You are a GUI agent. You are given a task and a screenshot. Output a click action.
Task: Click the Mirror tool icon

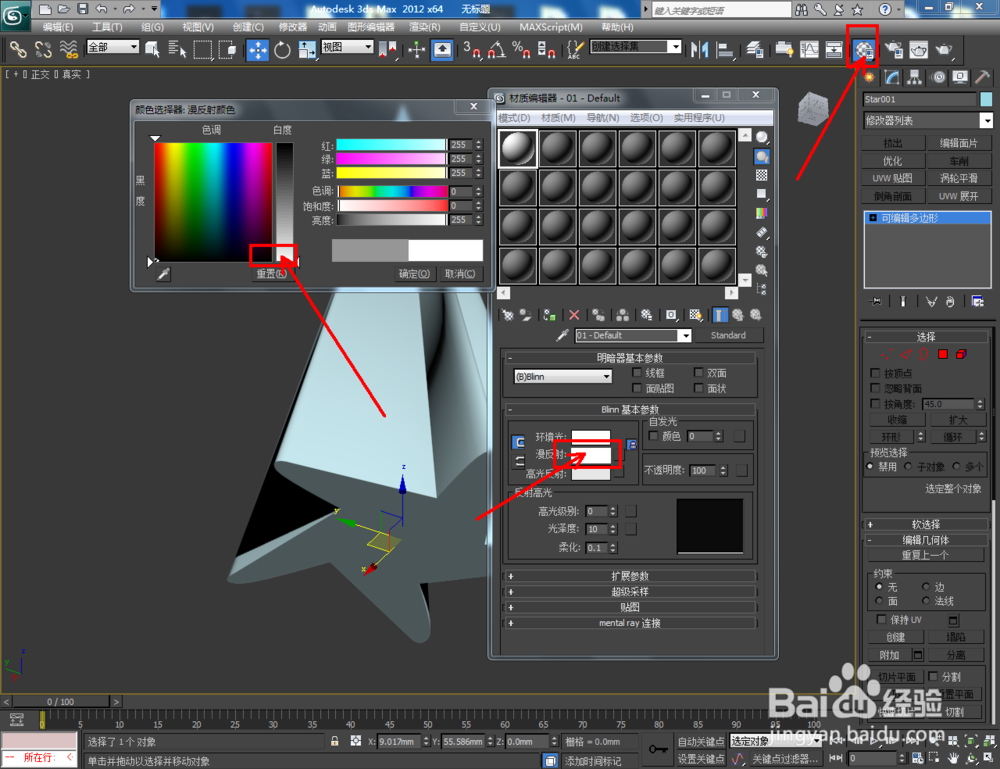[x=700, y=49]
